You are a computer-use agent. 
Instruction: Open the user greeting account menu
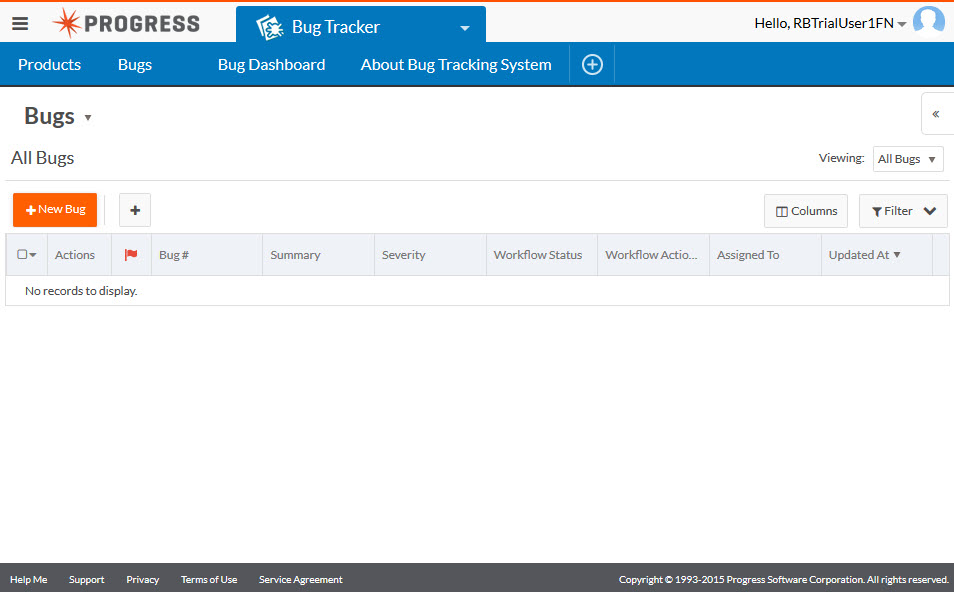click(830, 23)
